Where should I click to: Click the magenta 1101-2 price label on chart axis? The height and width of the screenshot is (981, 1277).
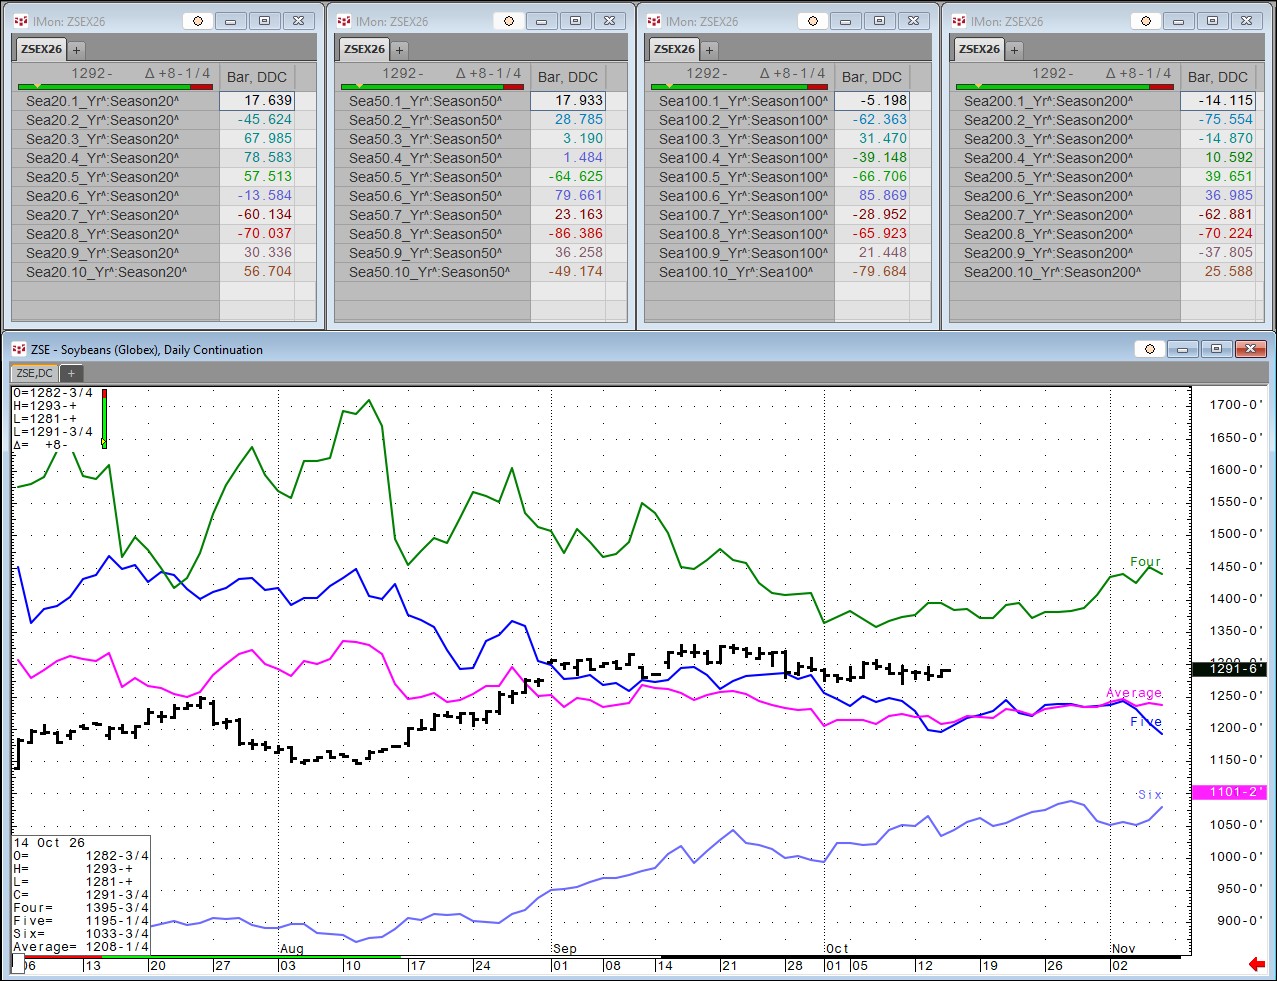[x=1230, y=792]
